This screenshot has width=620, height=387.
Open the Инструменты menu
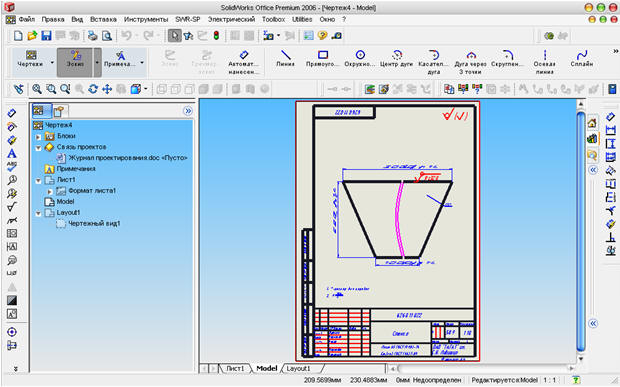point(146,19)
